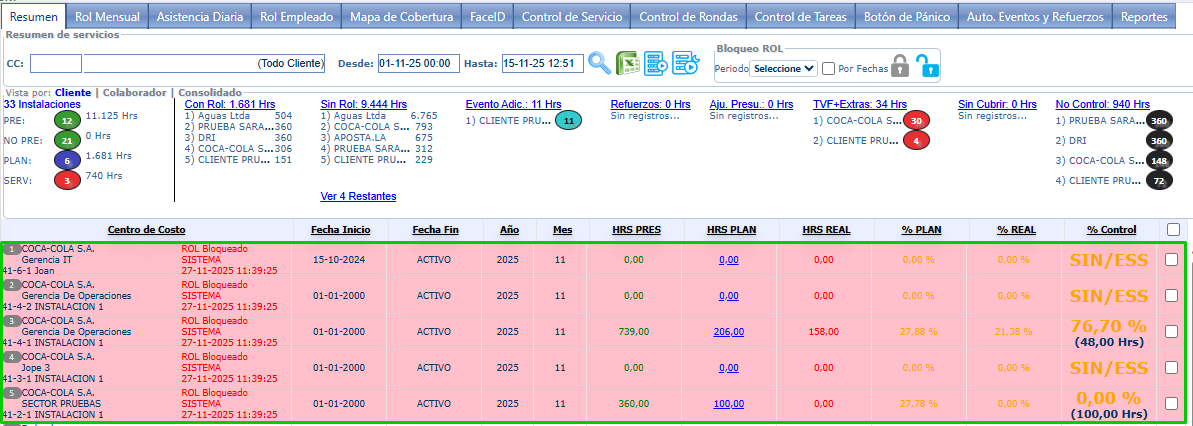
Task: Click the blue open padlock icon
Action: (x=928, y=67)
